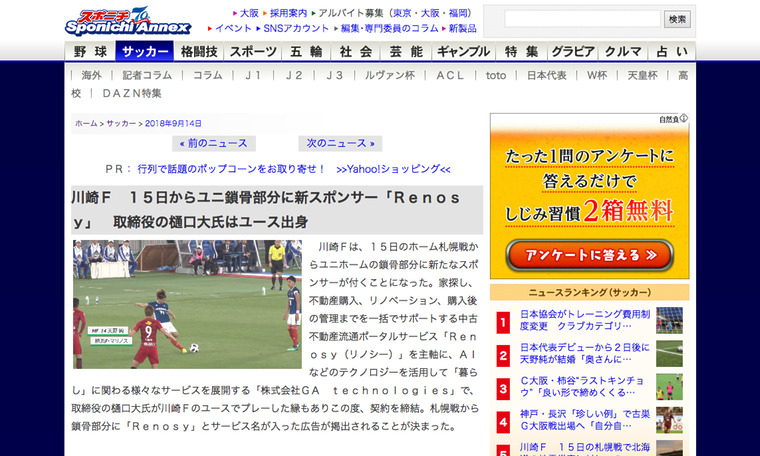Click the rank 1 number badge
Screen dimensions: 760x456
tap(503, 321)
